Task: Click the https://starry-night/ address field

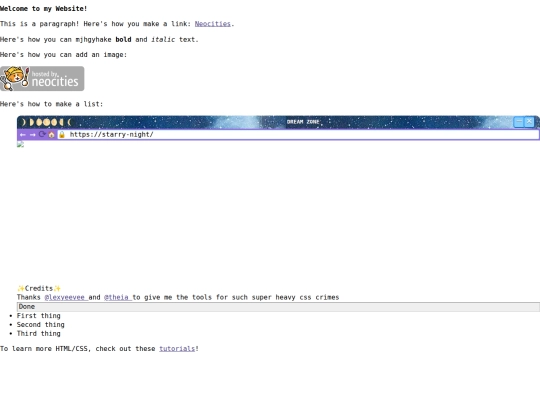Action: (298, 135)
